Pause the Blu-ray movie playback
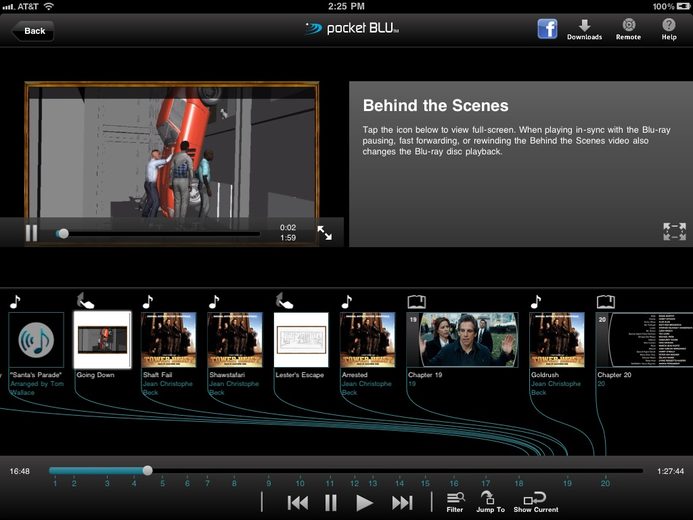The image size is (693, 520). tap(331, 503)
